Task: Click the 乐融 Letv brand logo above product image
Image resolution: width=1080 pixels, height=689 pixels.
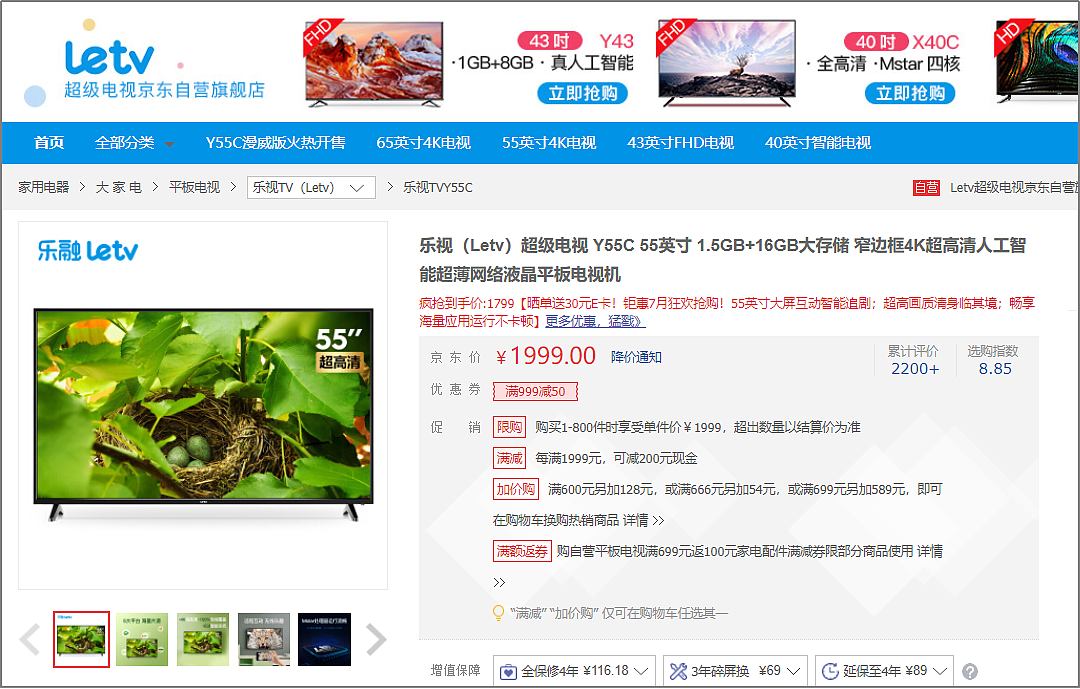Action: (87, 251)
